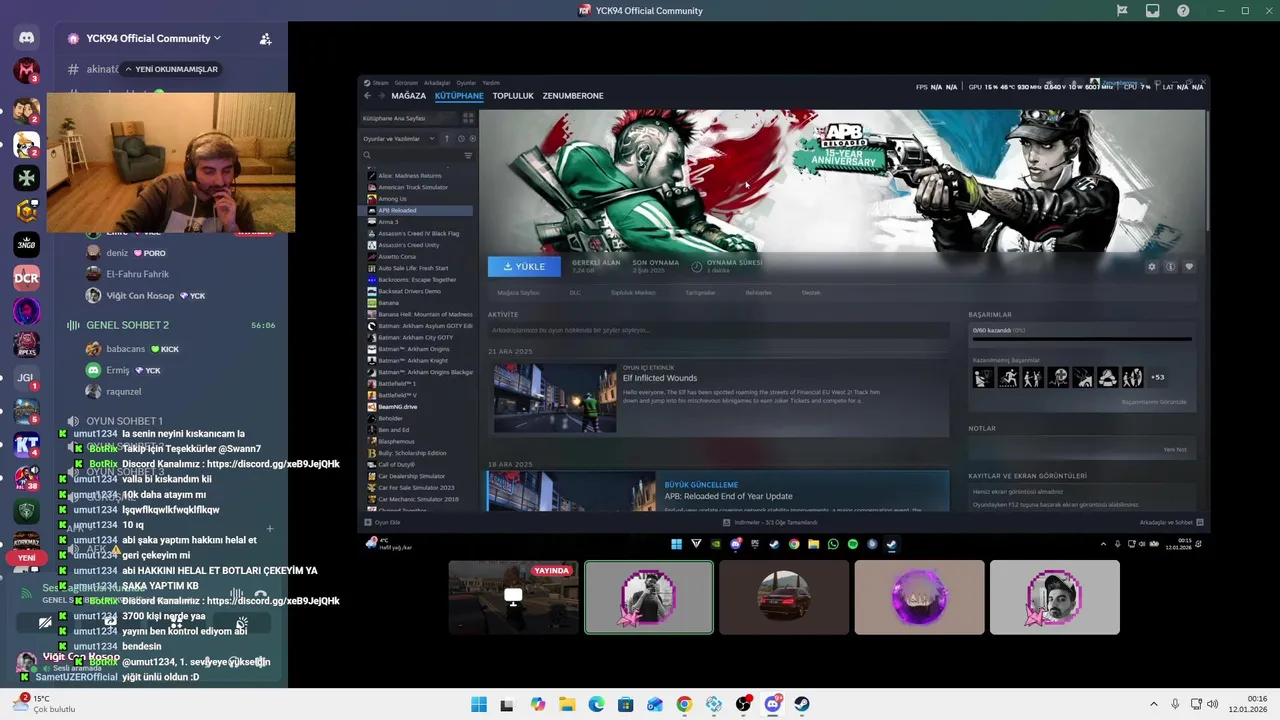Favorite APB Reloaded with heart icon
This screenshot has width=1280, height=720.
pos(1189,267)
